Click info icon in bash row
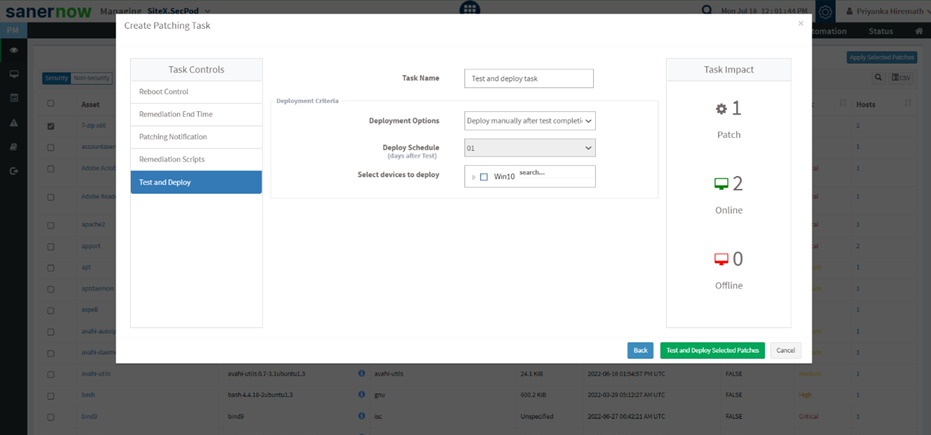 point(361,394)
